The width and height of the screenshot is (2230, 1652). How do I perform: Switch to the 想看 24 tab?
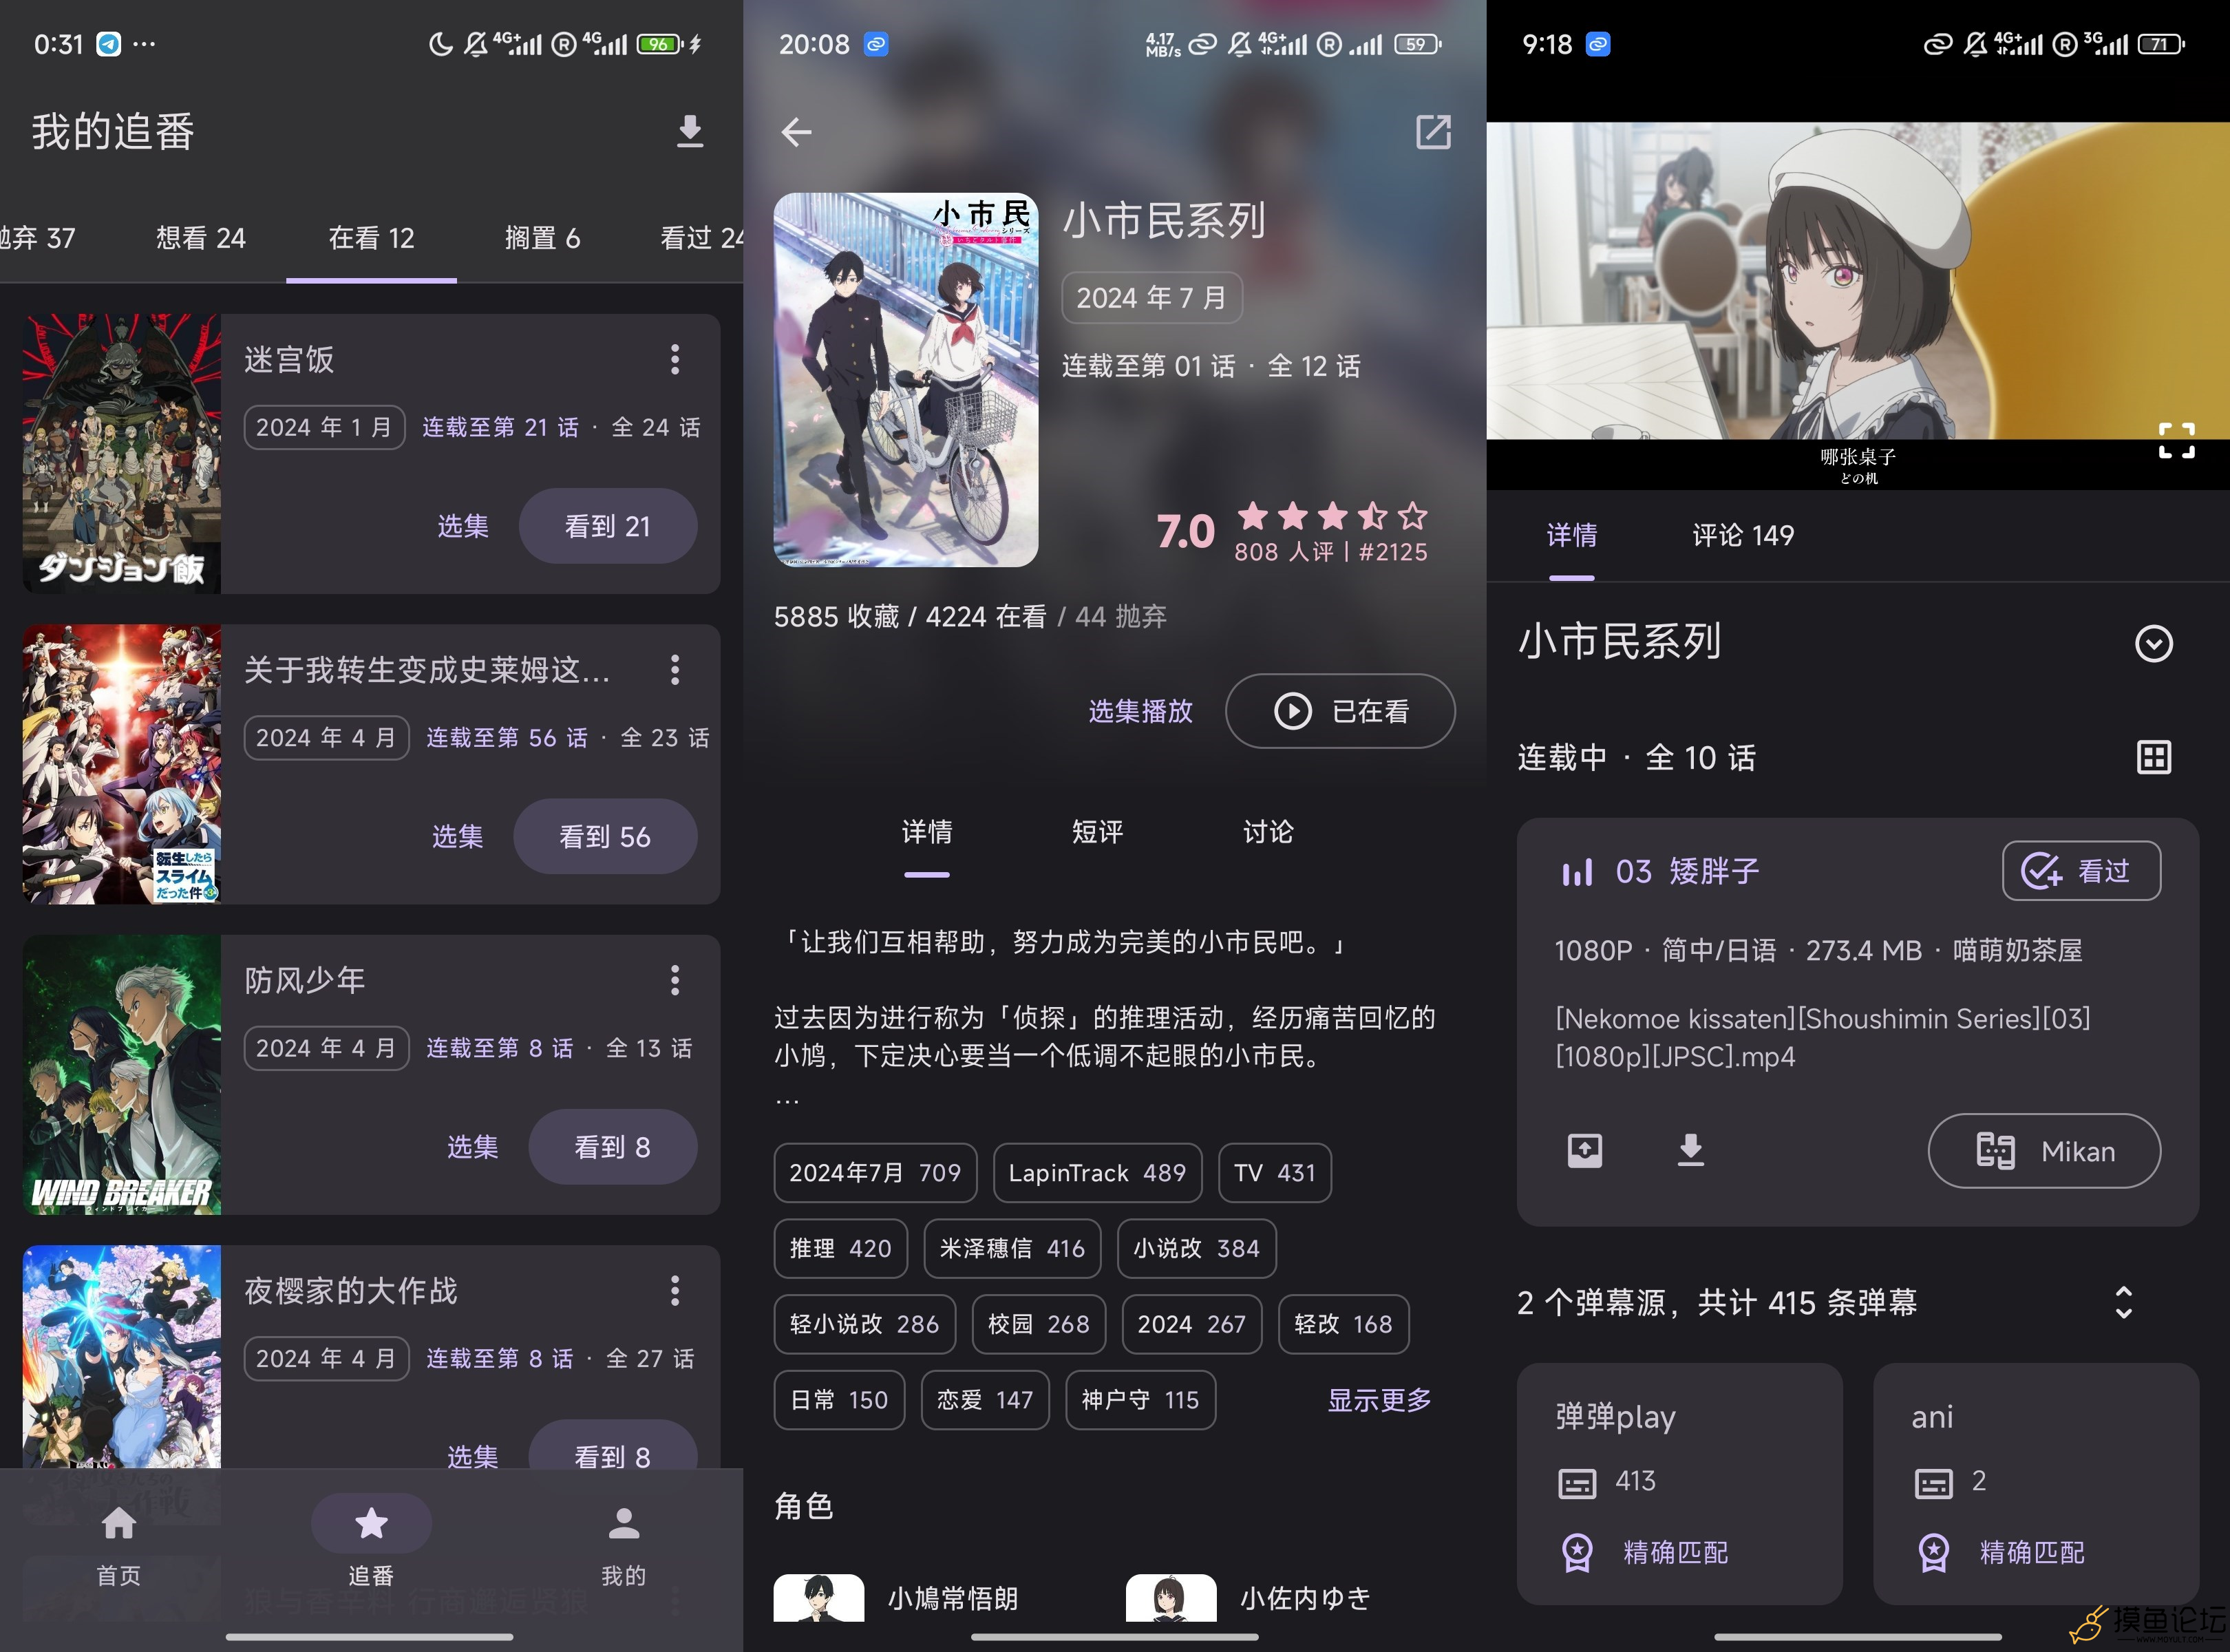(x=200, y=238)
